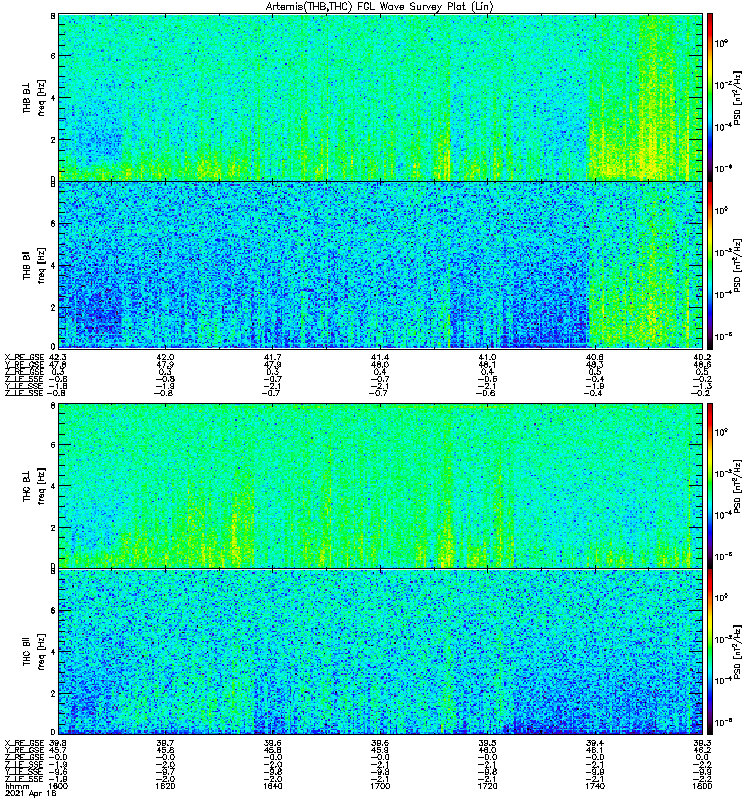This screenshot has width=750, height=800.
Task: Click the THC X_RE_GSE value 39.8
Action: click(x=58, y=743)
